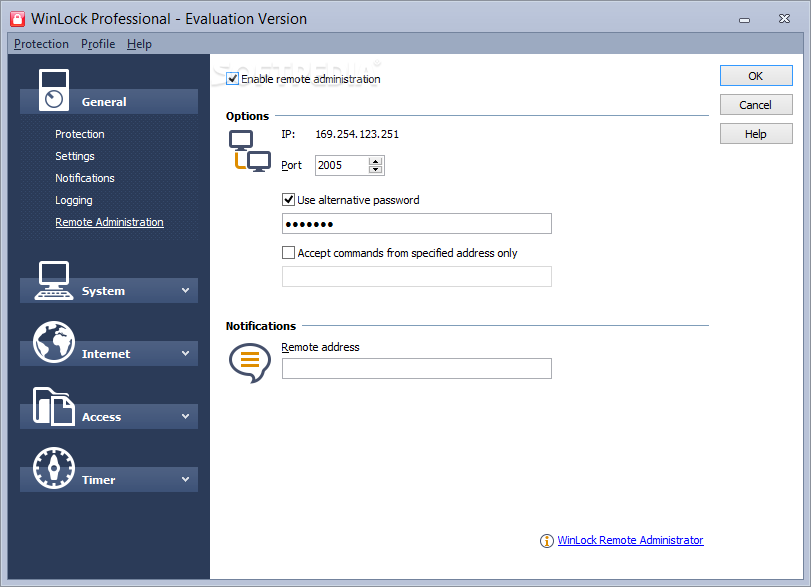Viewport: 811px width, 587px height.
Task: Decrease port number with down arrow
Action: (376, 170)
